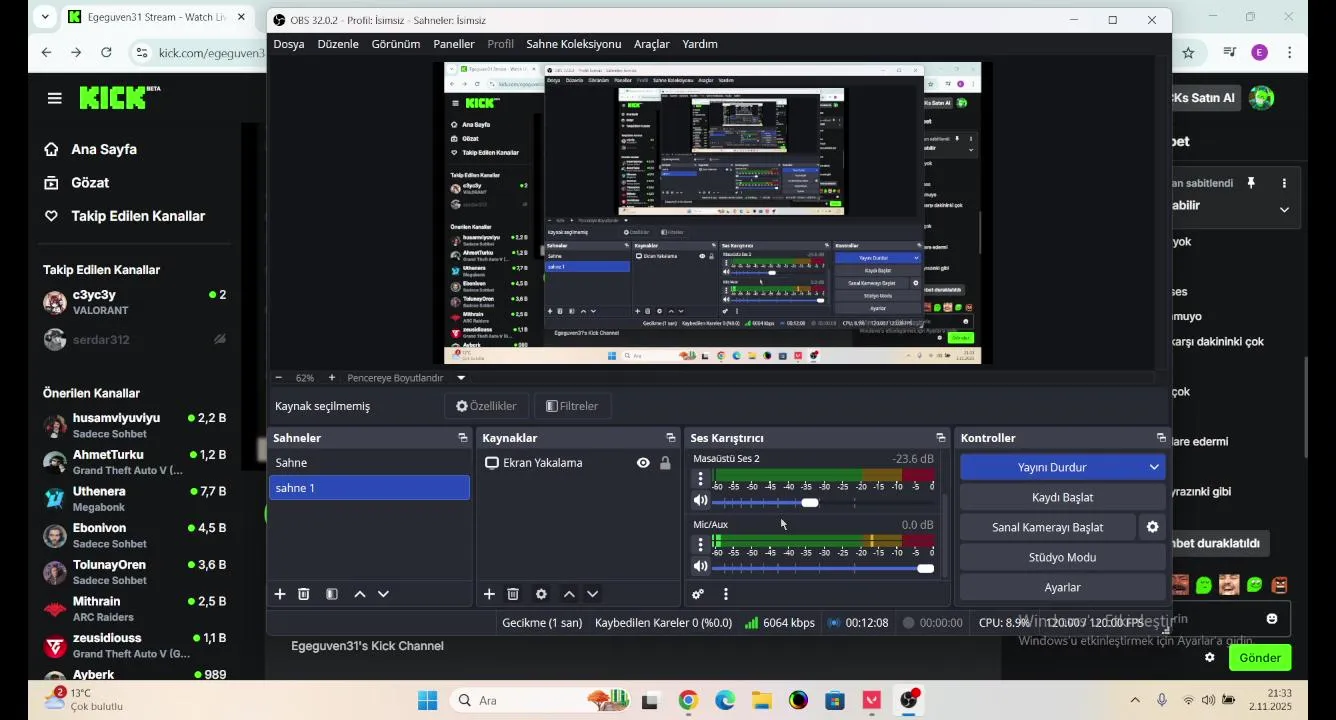This screenshot has width=1336, height=720.
Task: Open the Sahne Koleksiyonu menu
Action: (x=574, y=44)
